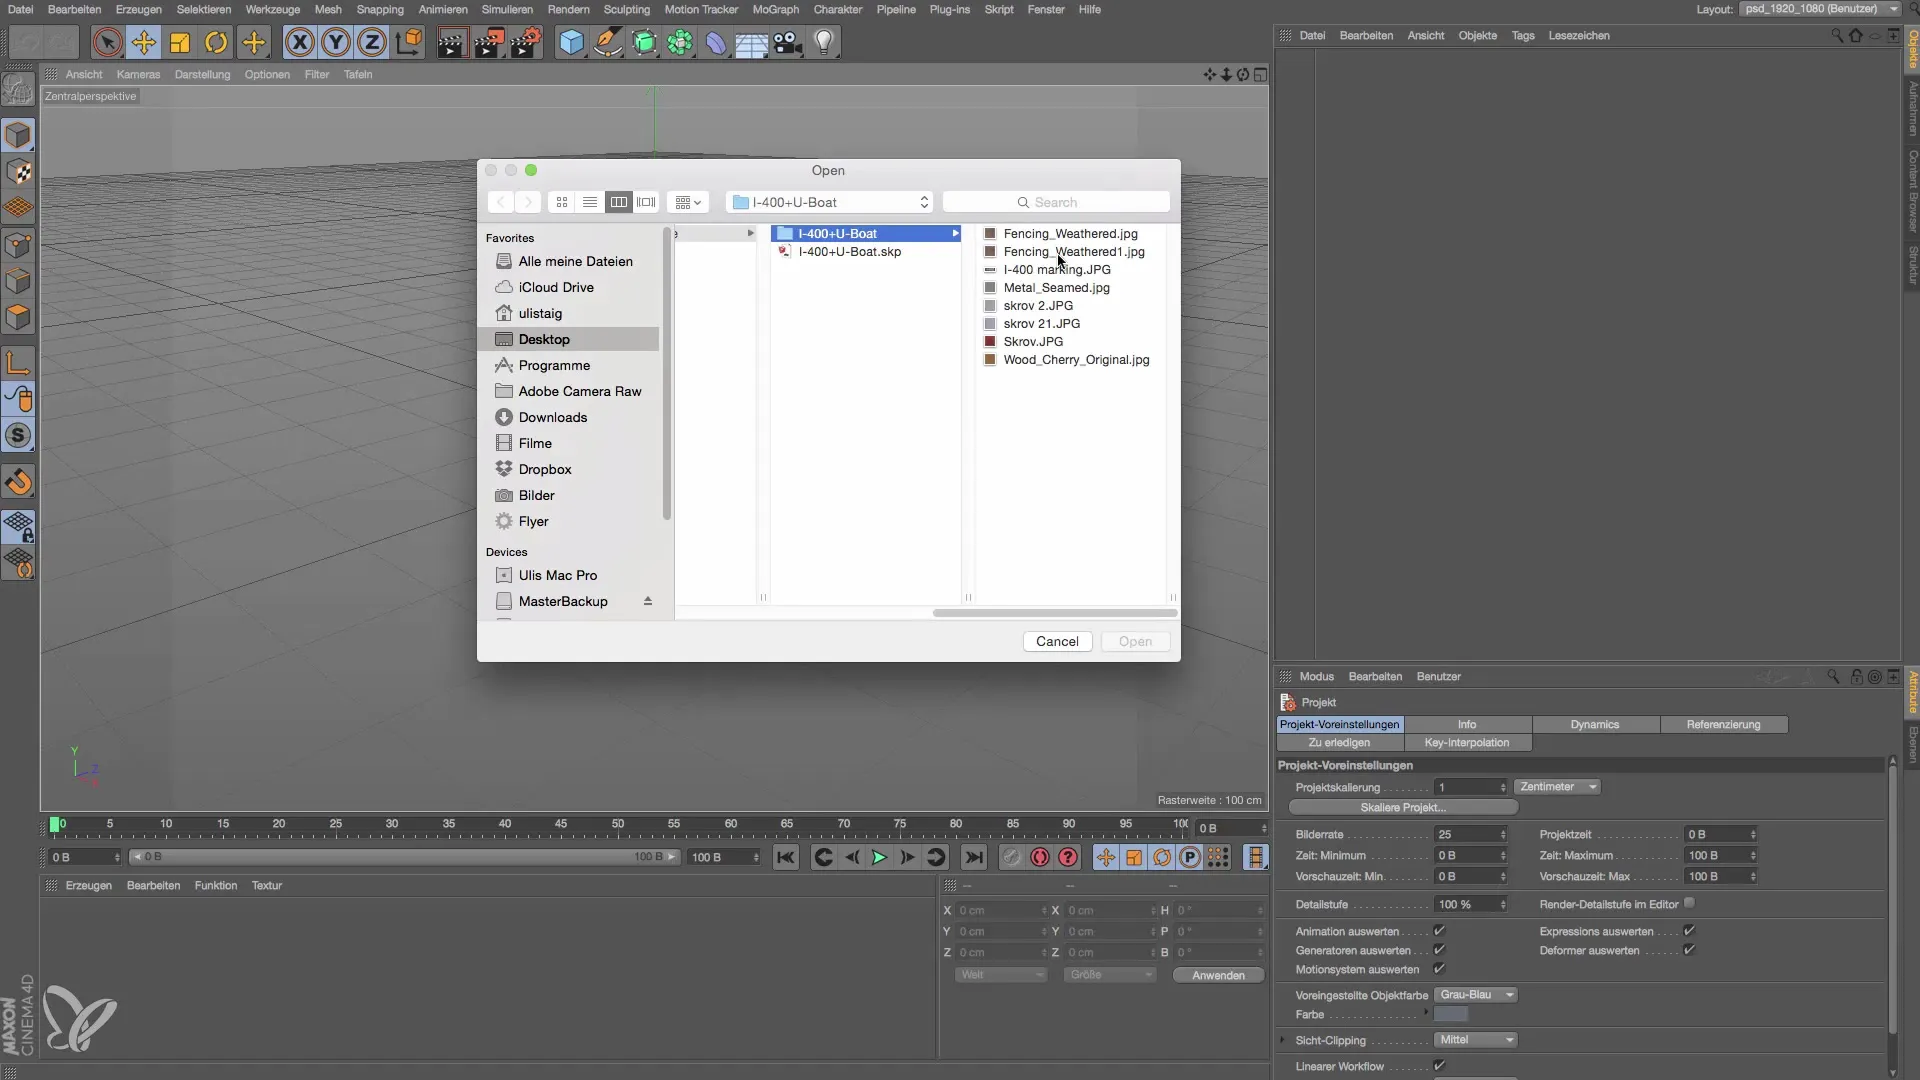Open the viewport Kameras menu
This screenshot has height=1080, width=1920.
(x=138, y=74)
